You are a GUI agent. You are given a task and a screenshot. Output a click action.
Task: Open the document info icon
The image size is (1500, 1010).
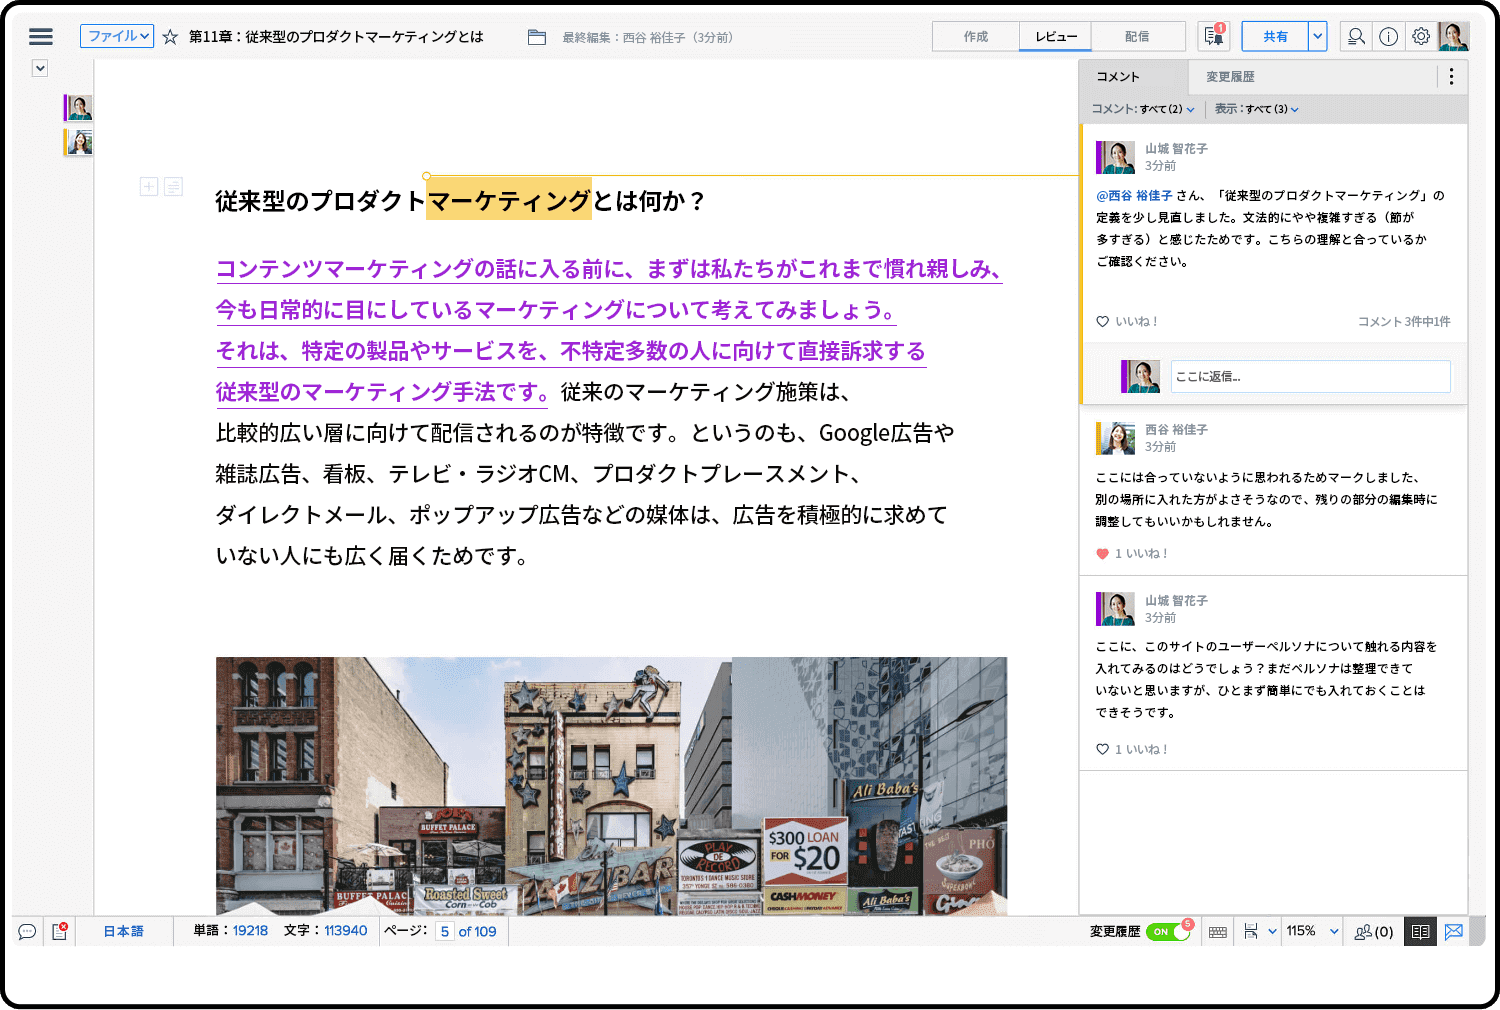(1388, 37)
